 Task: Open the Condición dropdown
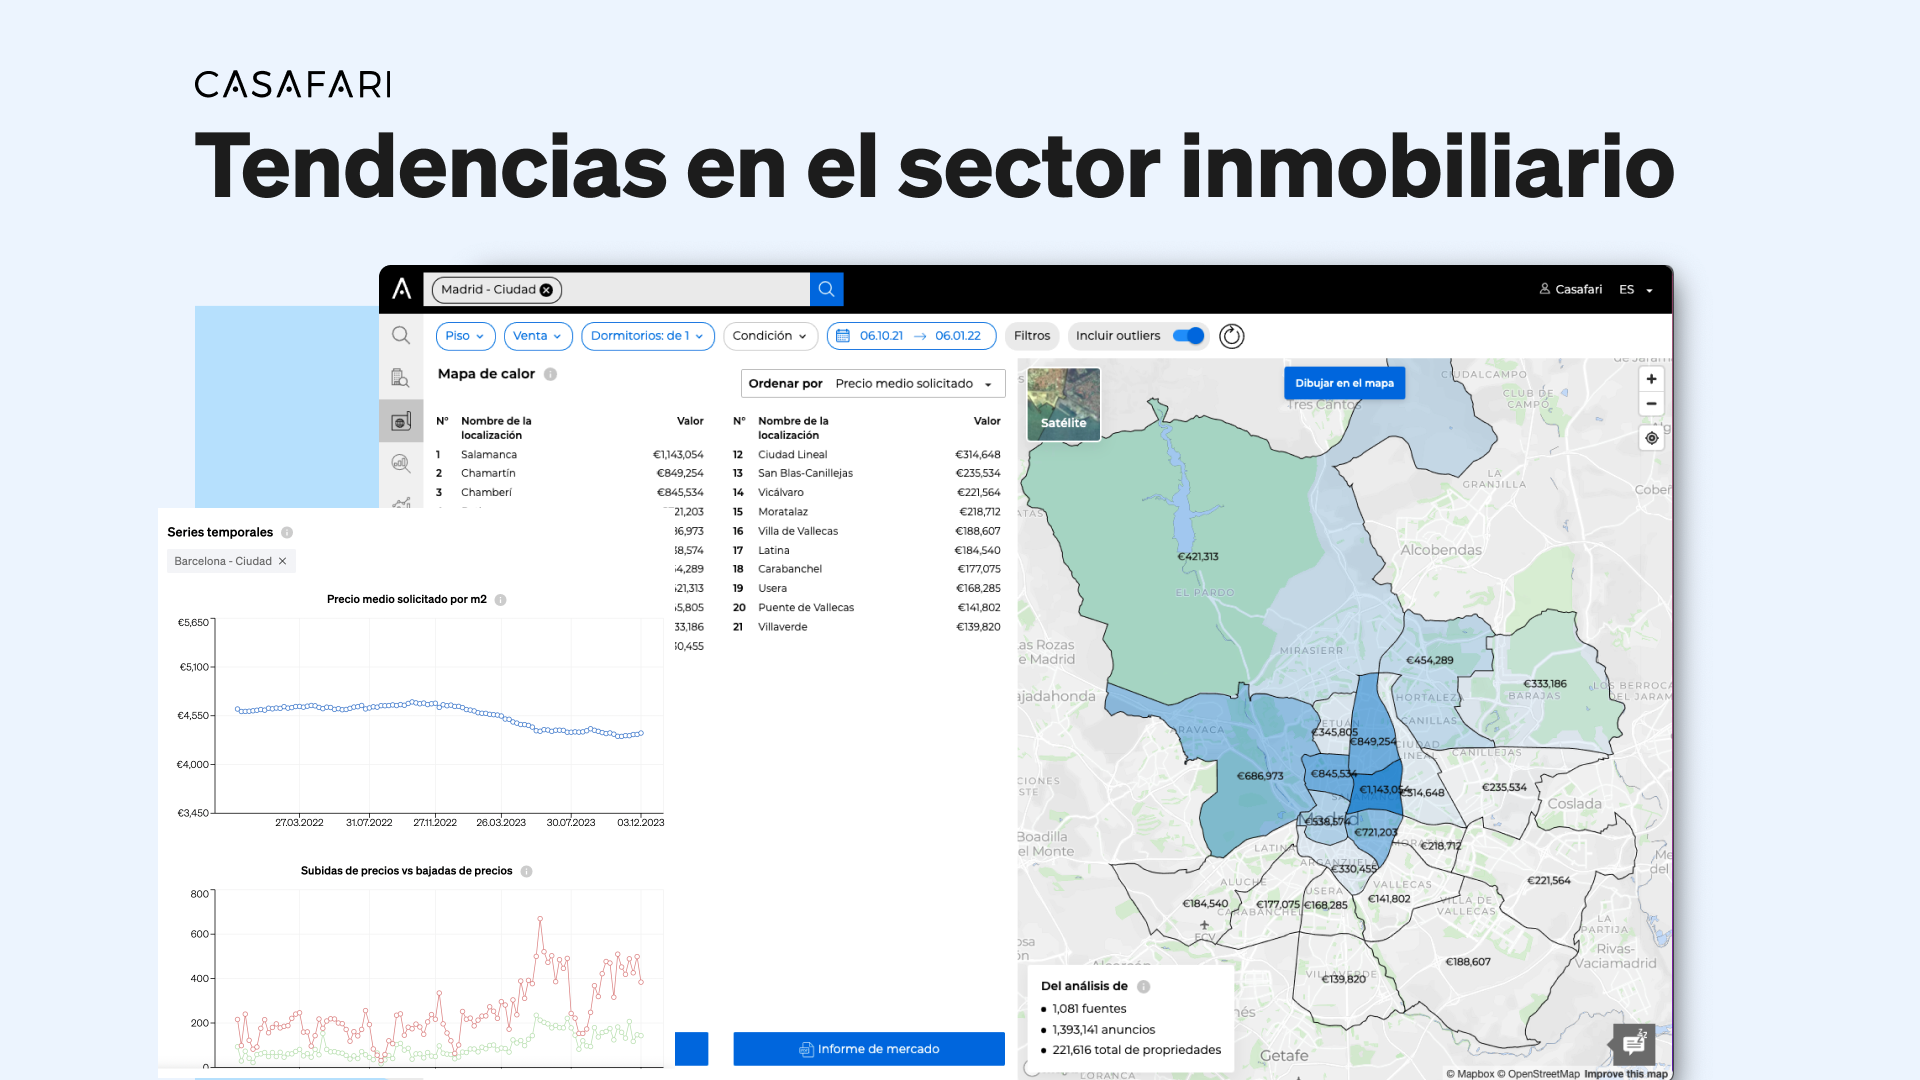770,336
